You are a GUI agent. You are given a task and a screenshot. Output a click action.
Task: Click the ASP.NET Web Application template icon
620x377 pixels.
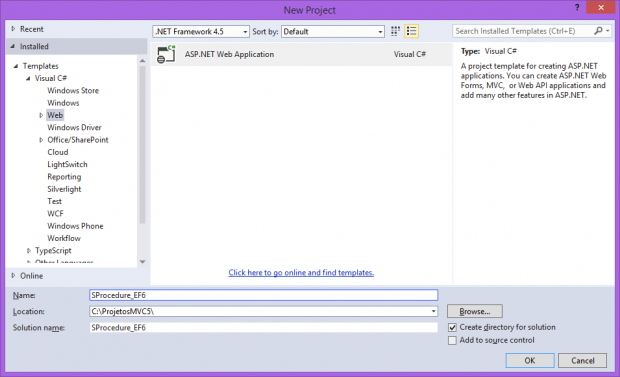(x=166, y=54)
